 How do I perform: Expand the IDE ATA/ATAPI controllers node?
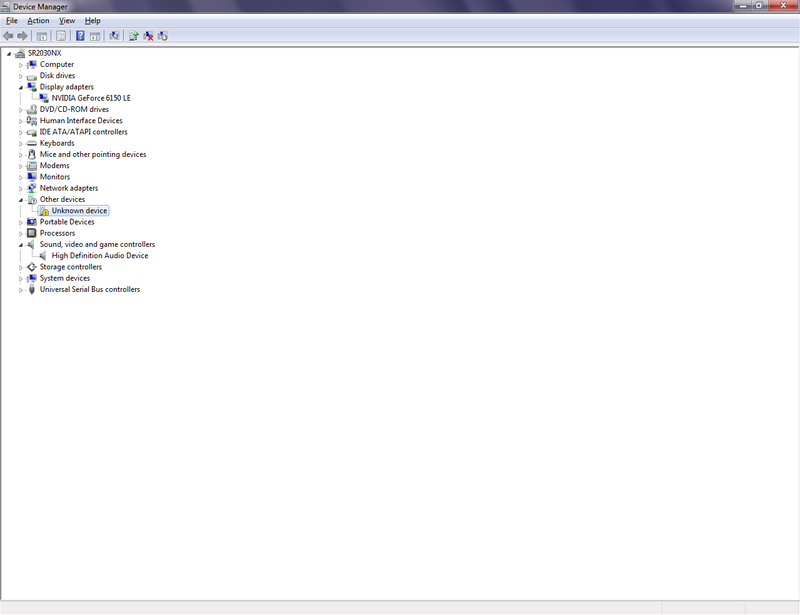(x=21, y=132)
